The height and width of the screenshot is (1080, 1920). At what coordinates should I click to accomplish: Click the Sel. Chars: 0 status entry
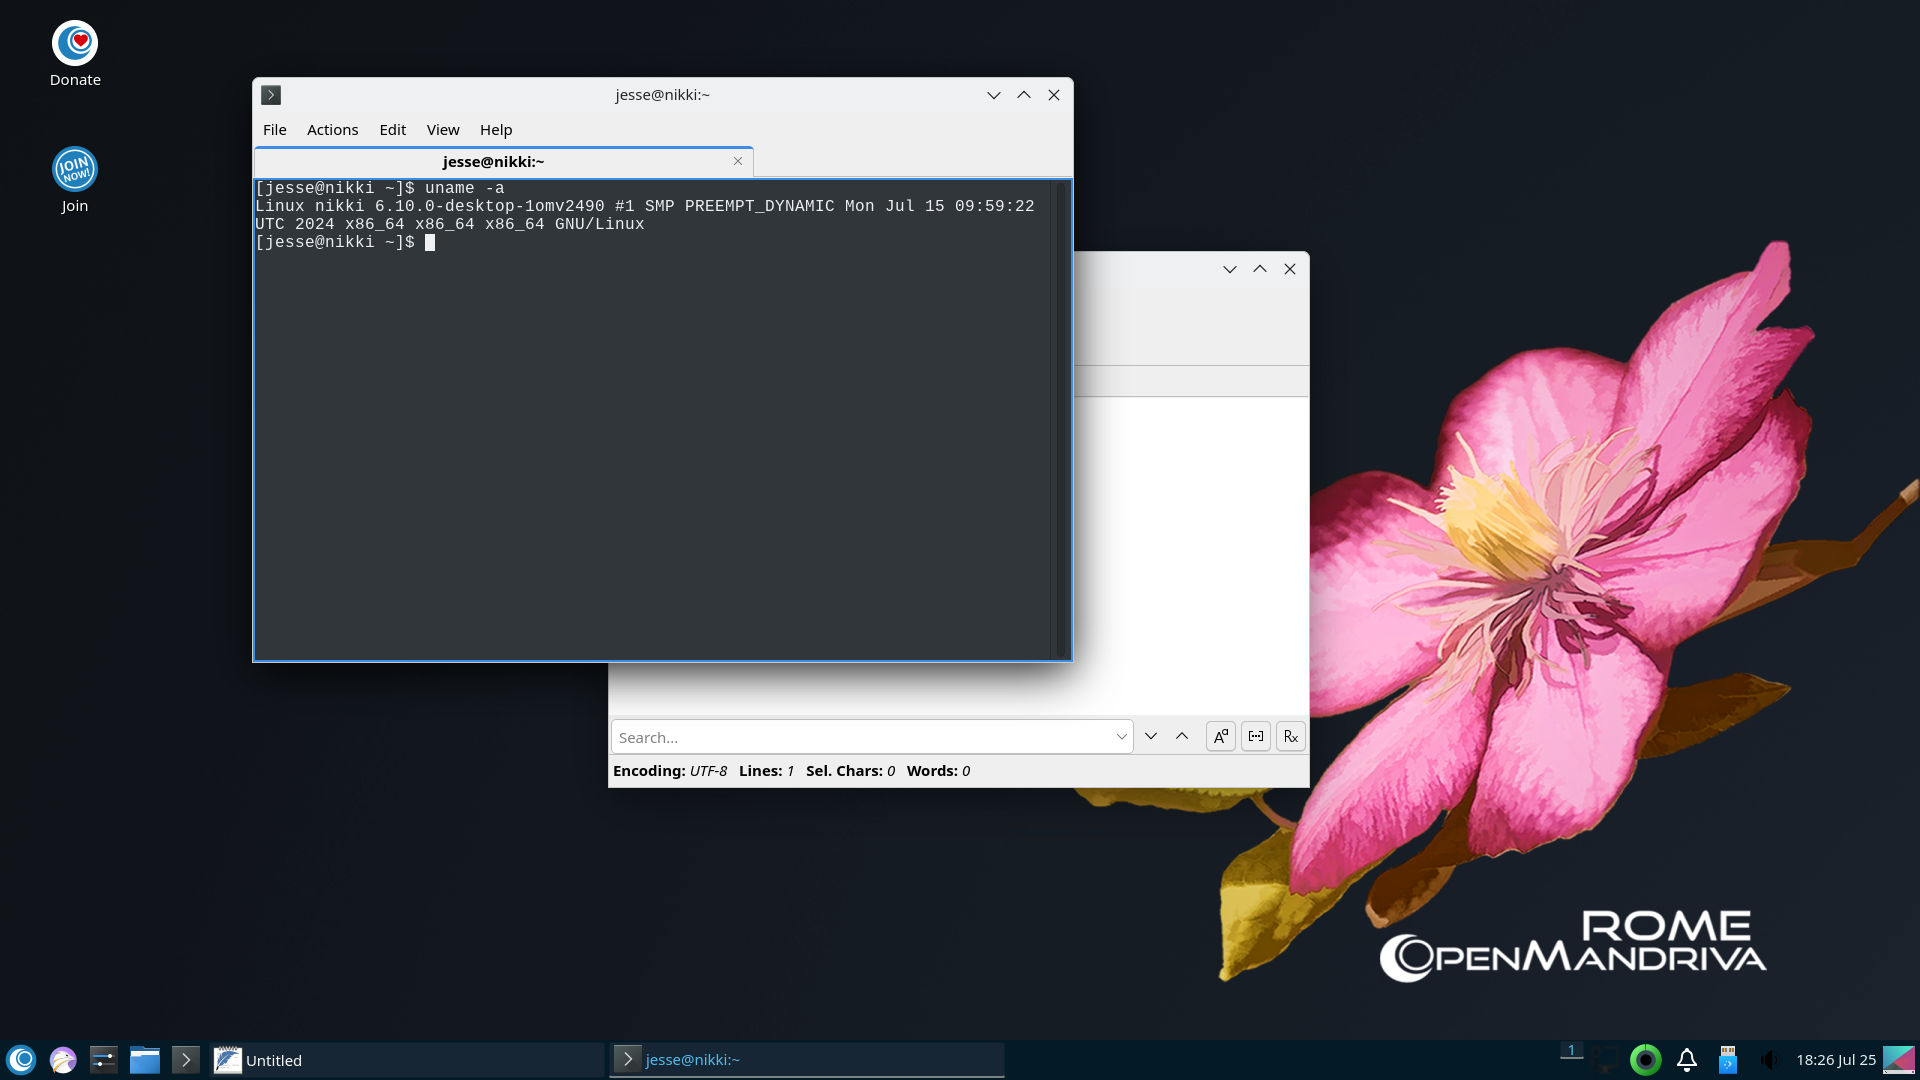pos(850,771)
